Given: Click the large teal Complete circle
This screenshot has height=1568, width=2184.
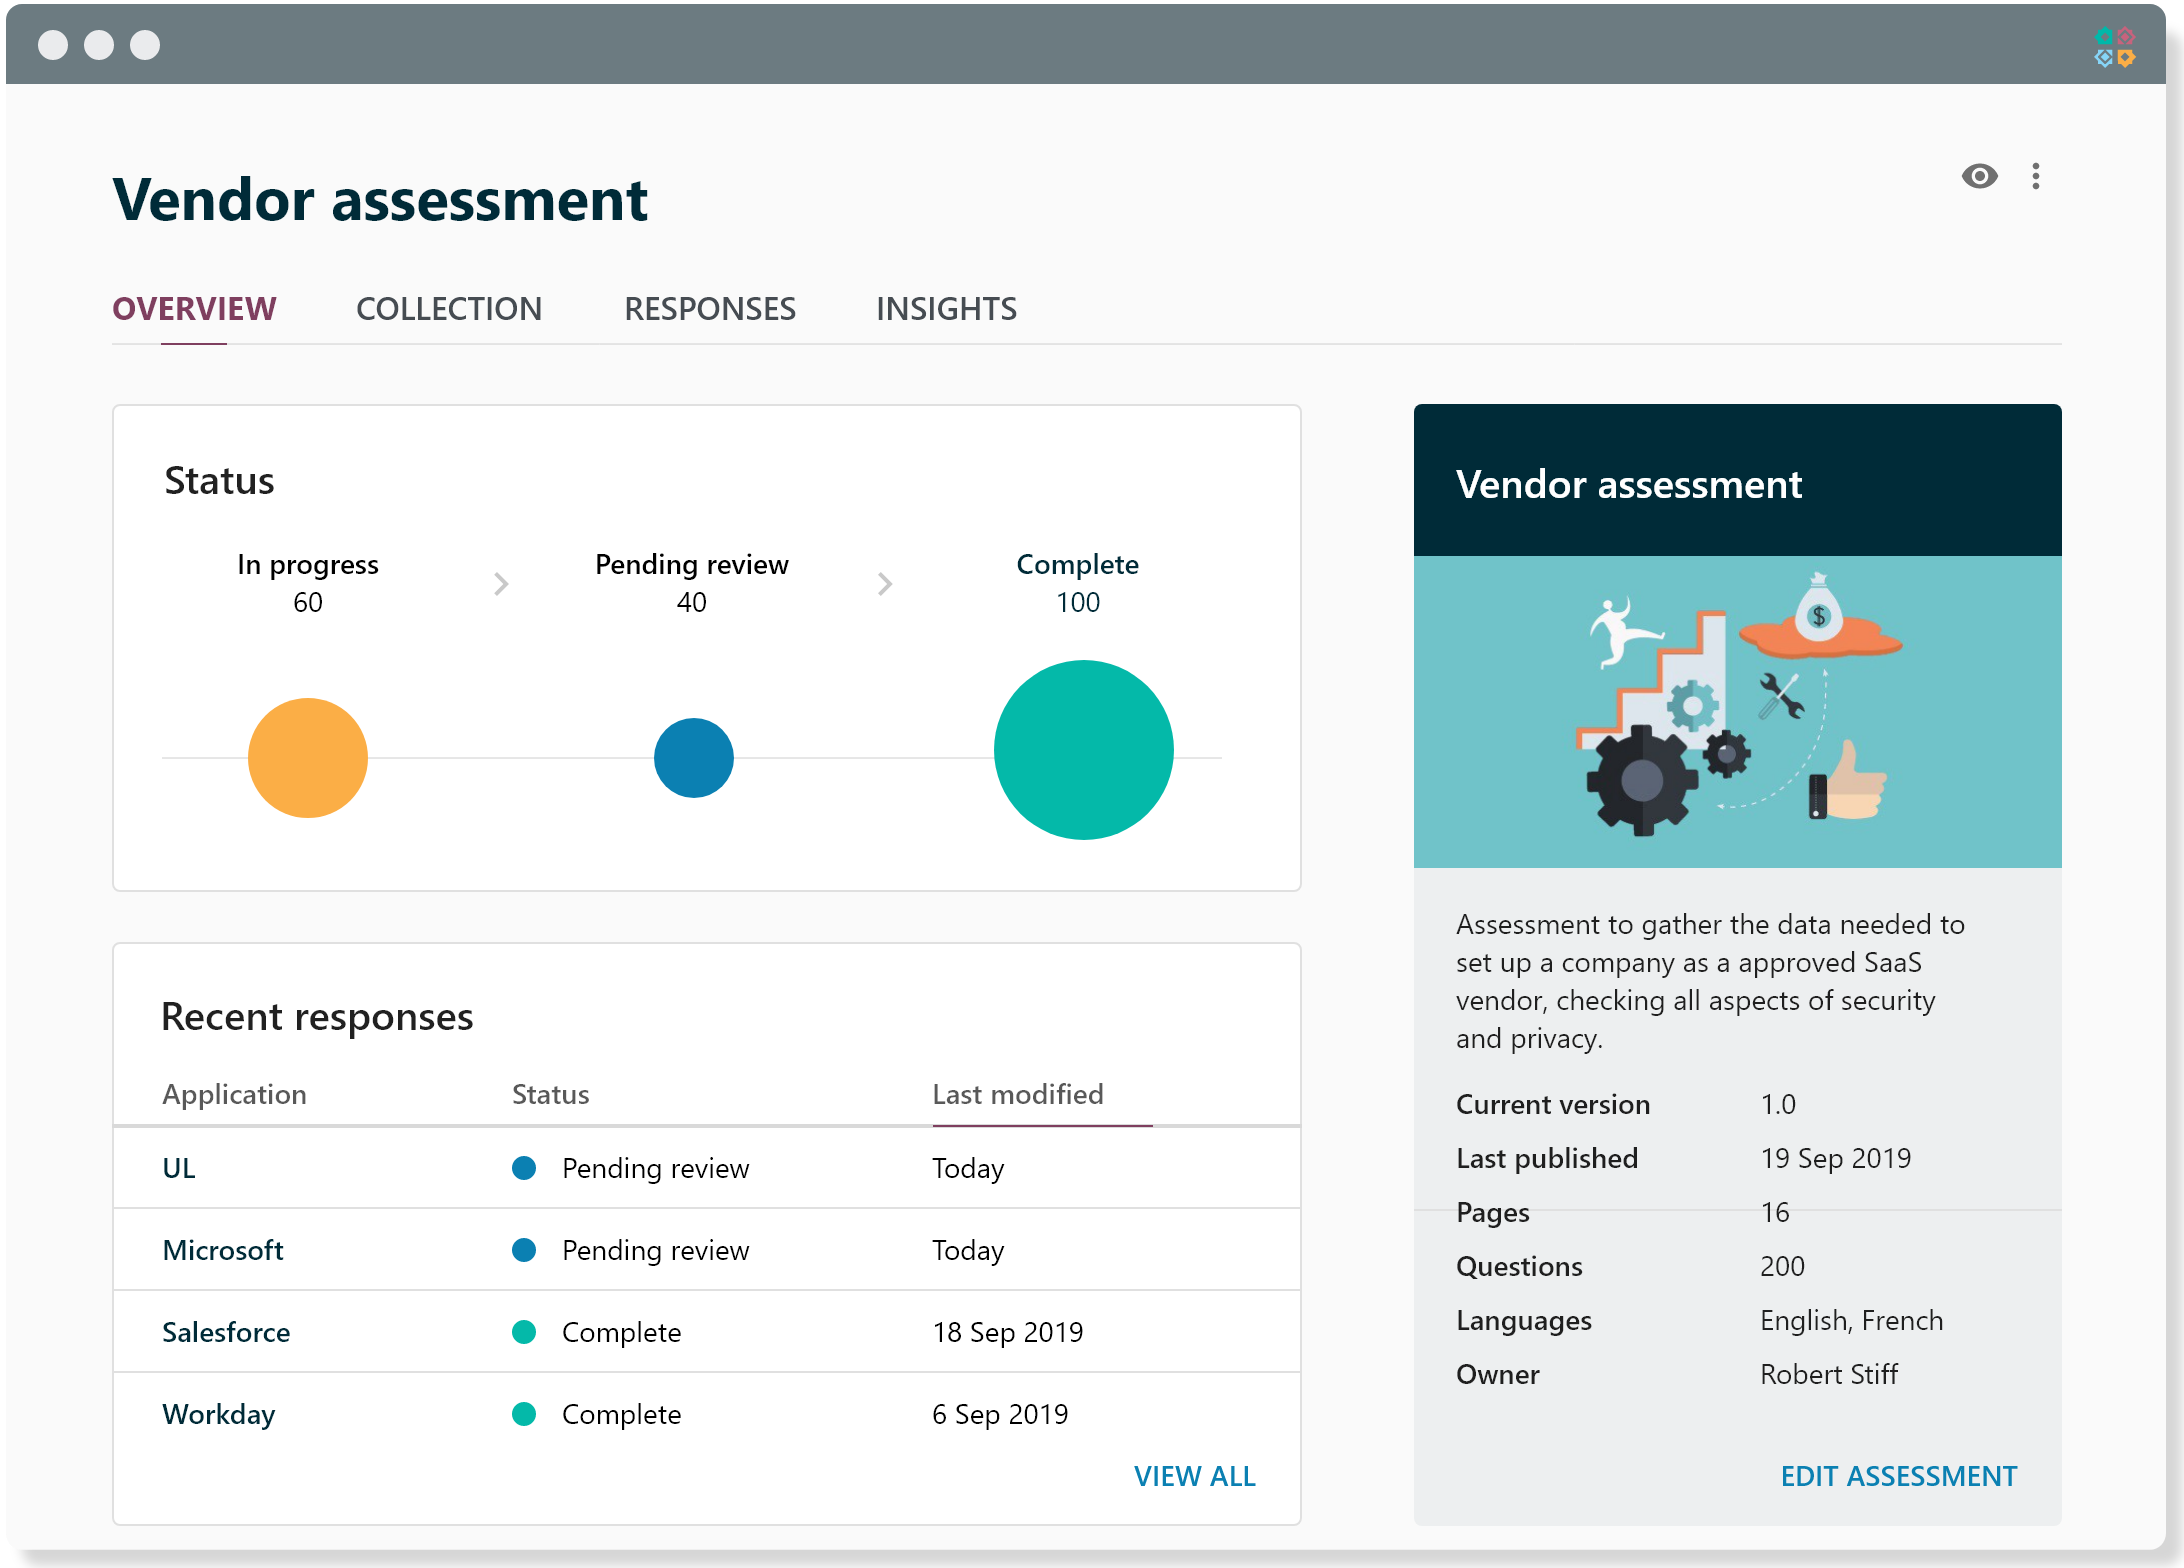Looking at the screenshot, I should pyautogui.click(x=1083, y=750).
